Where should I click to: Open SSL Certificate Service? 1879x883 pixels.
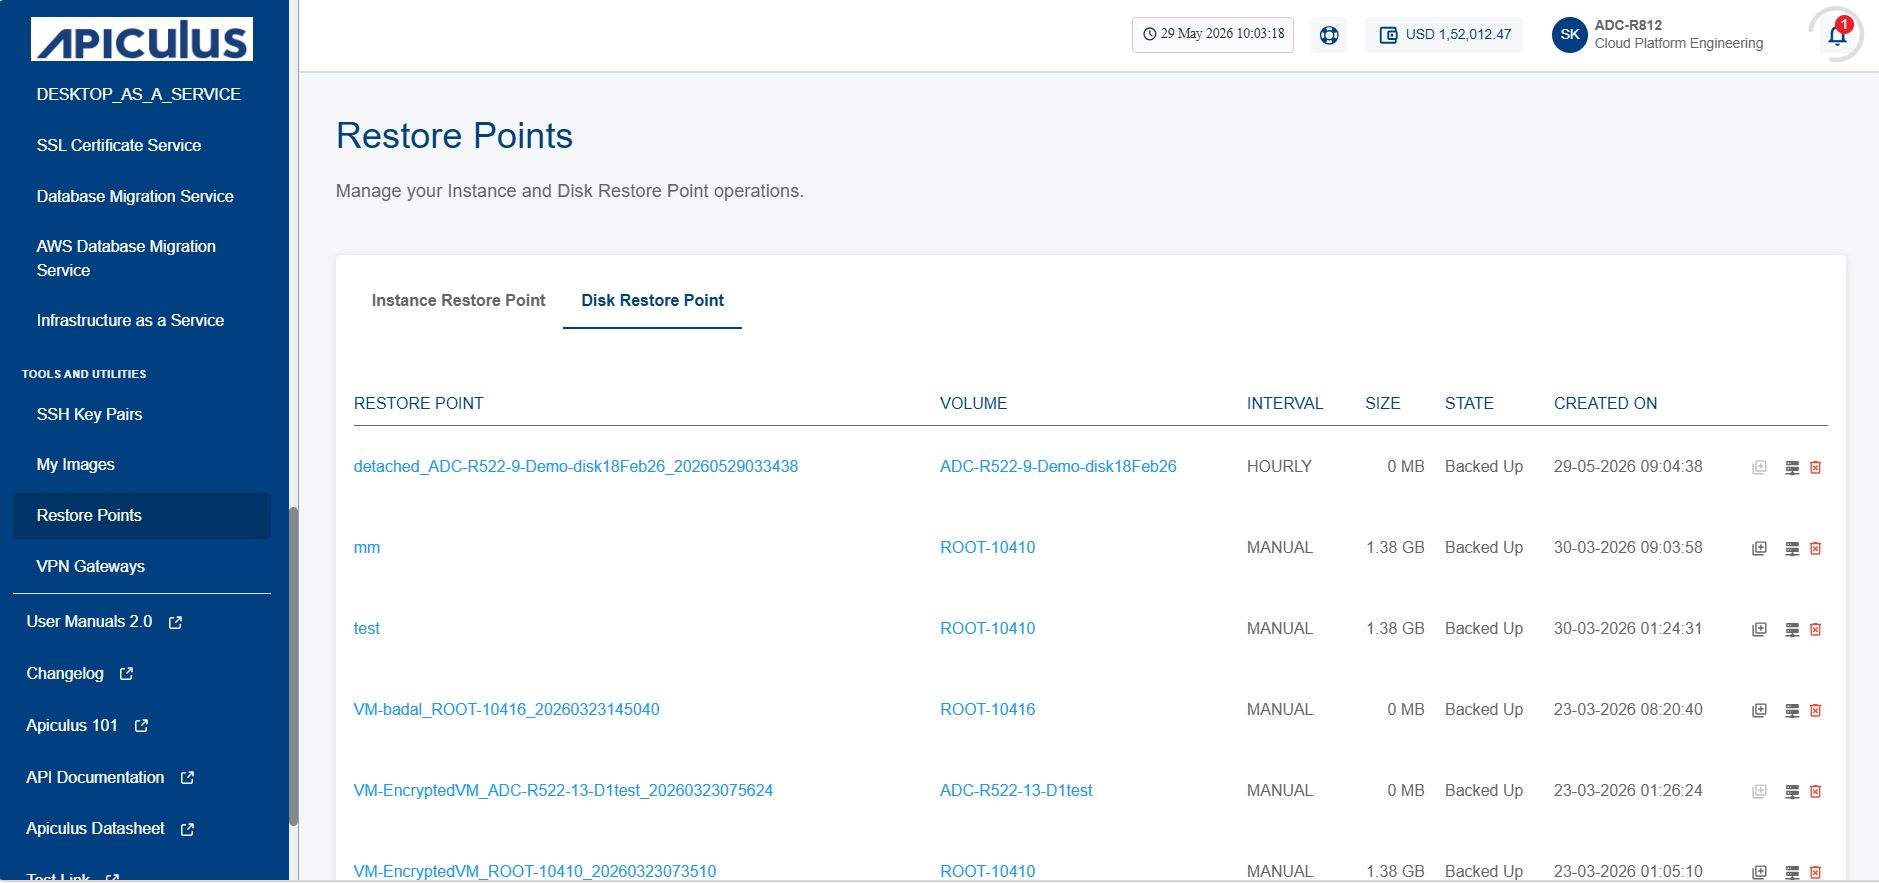coord(119,145)
